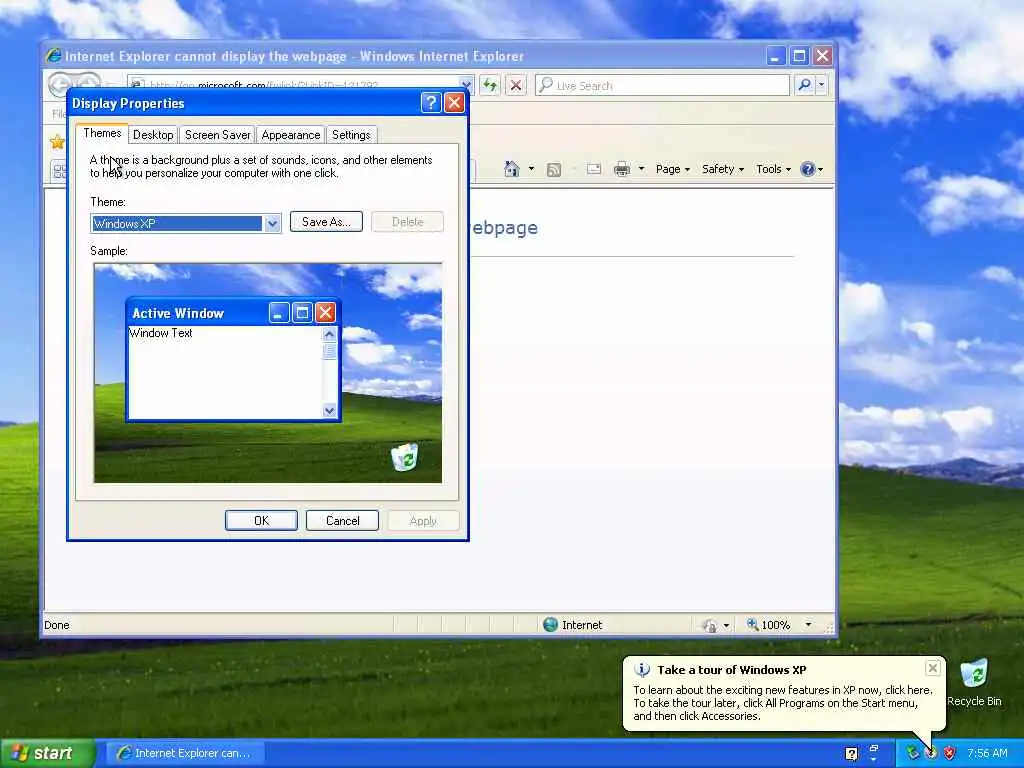Click the Help question mark taskbar icon
The height and width of the screenshot is (768, 1024).
pyautogui.click(x=852, y=754)
